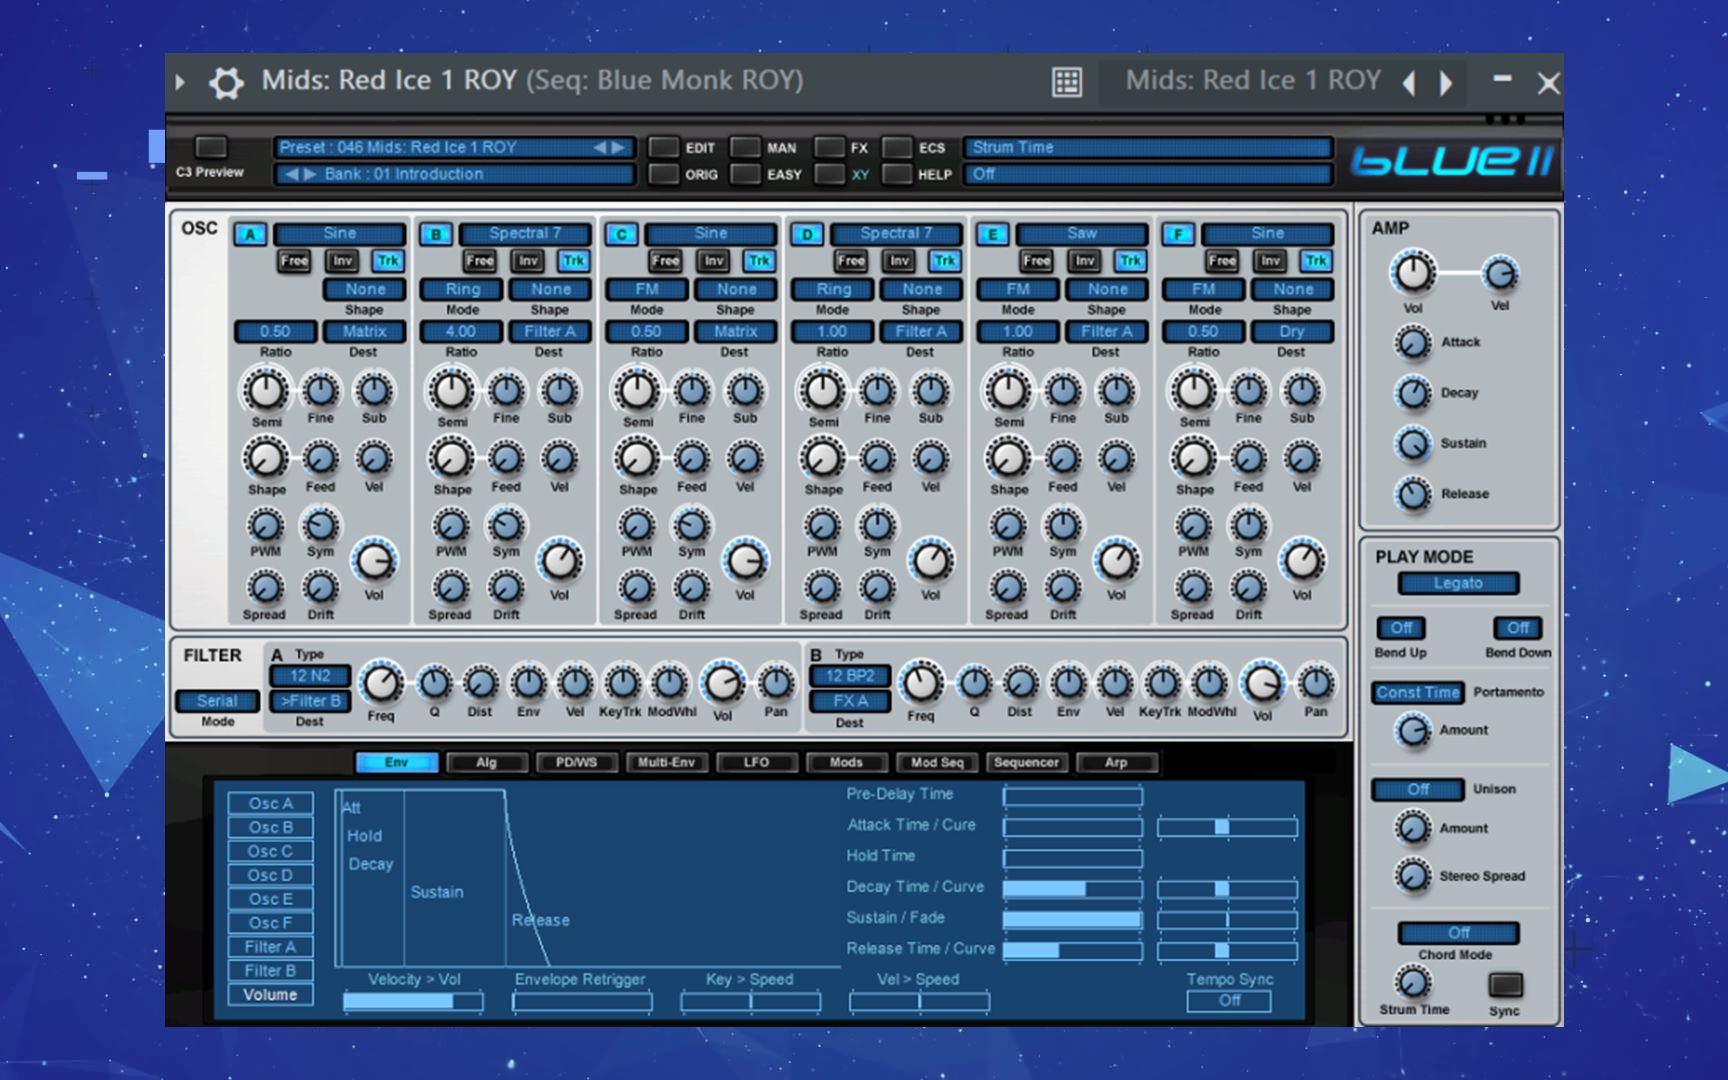Image resolution: width=1728 pixels, height=1080 pixels.
Task: Go to next preset arrow in title bar
Action: [x=1446, y=83]
